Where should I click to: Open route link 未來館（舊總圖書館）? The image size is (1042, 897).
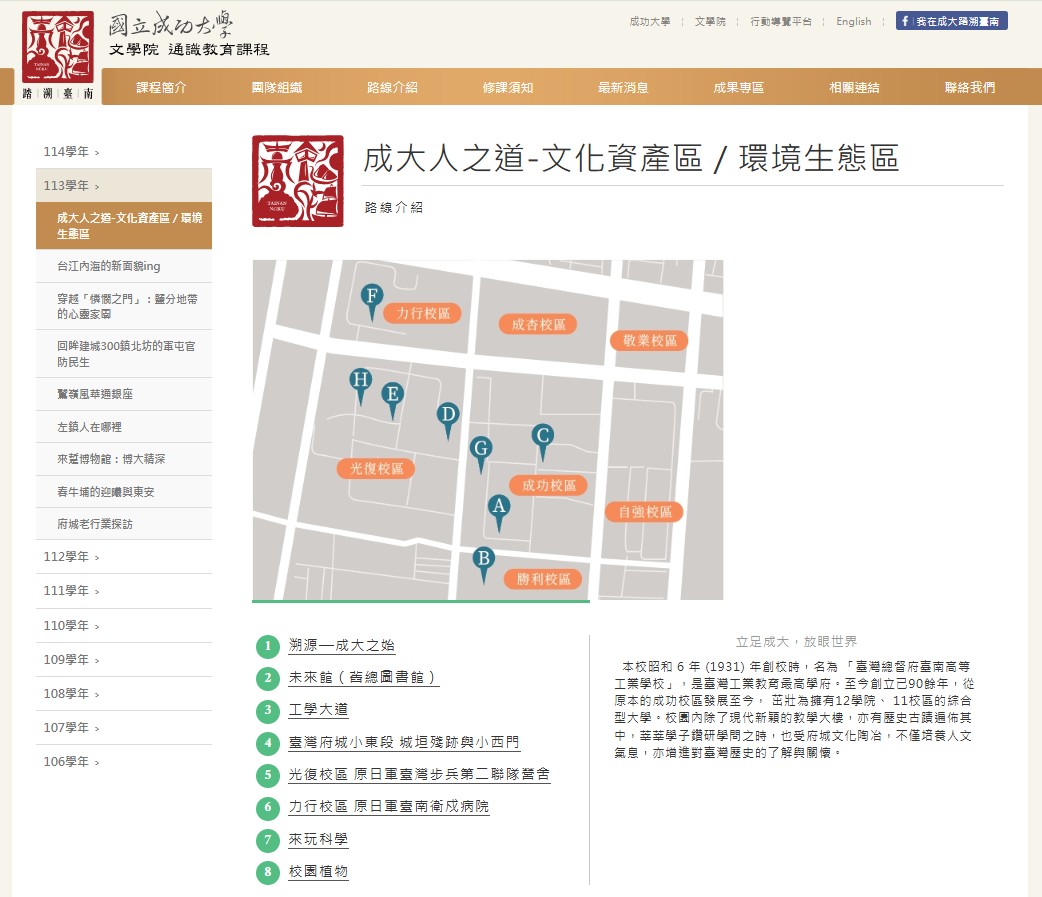[363, 678]
